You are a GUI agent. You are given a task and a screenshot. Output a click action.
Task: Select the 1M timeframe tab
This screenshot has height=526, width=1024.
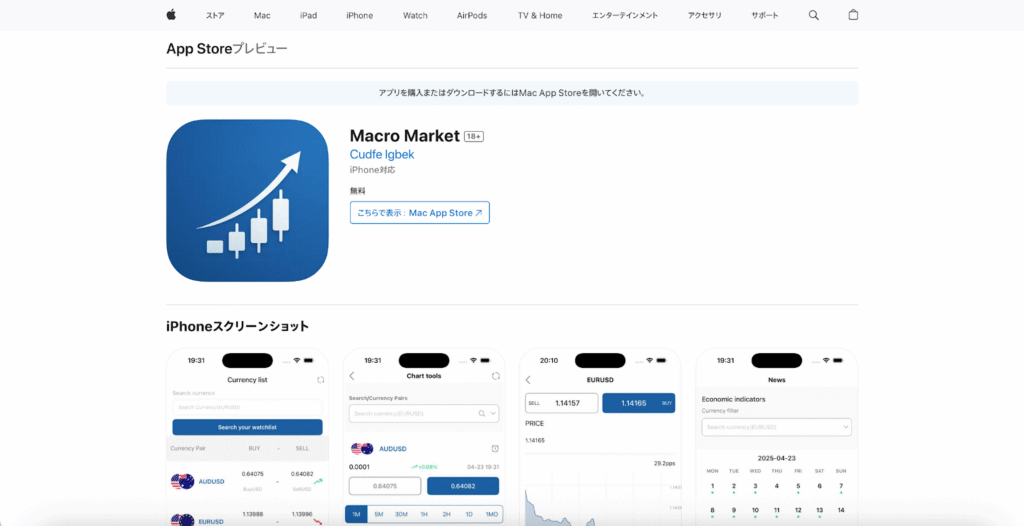[357, 515]
